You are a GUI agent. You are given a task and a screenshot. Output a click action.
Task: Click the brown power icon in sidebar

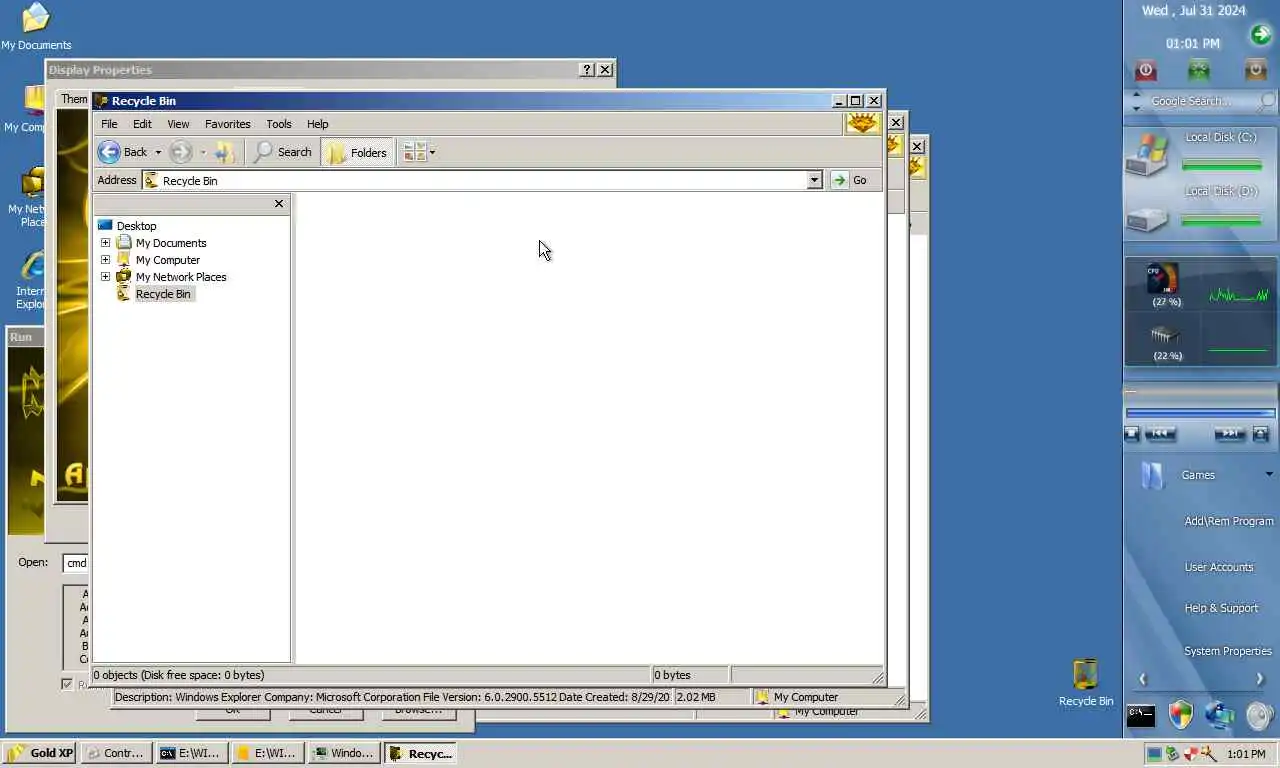(x=1255, y=70)
